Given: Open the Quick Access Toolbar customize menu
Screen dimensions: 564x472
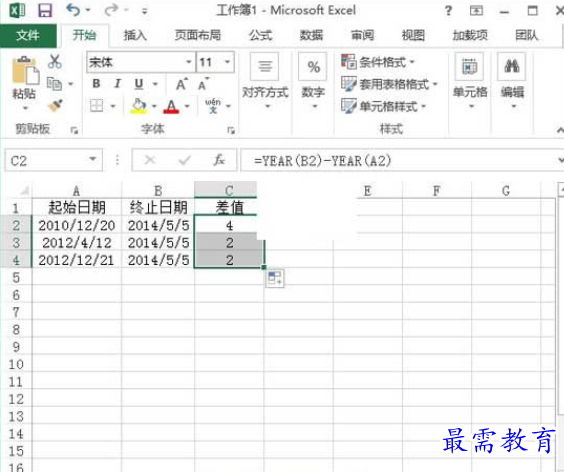Looking at the screenshot, I should pyautogui.click(x=145, y=11).
